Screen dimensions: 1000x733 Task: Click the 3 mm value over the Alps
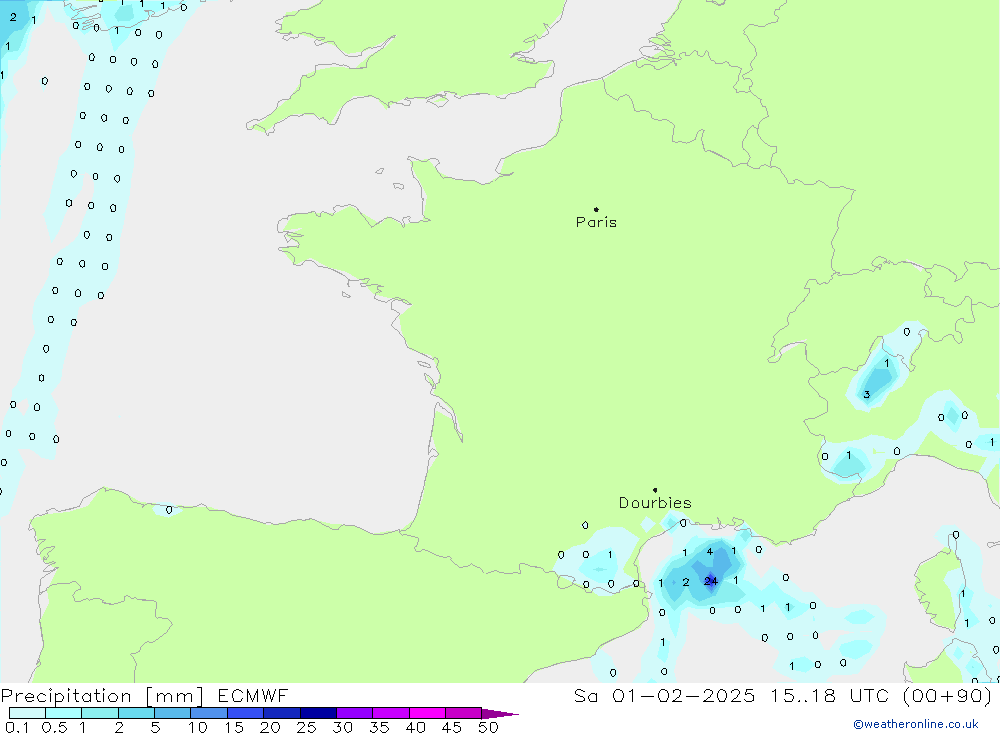[x=866, y=395]
